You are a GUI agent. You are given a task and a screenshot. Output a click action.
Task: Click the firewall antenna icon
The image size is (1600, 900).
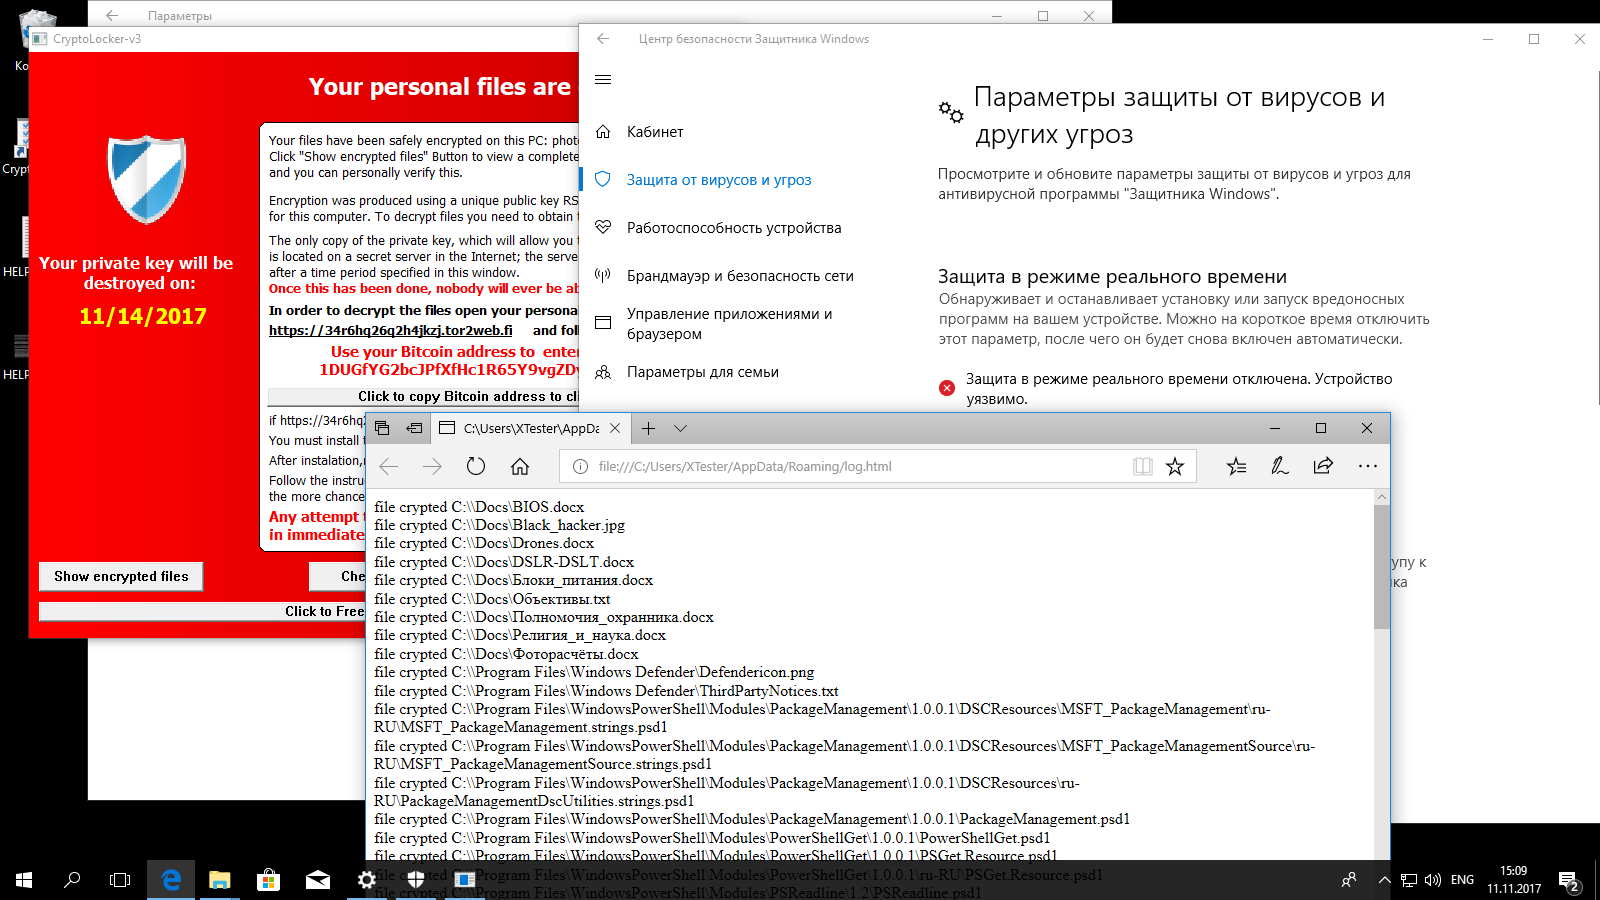point(603,275)
